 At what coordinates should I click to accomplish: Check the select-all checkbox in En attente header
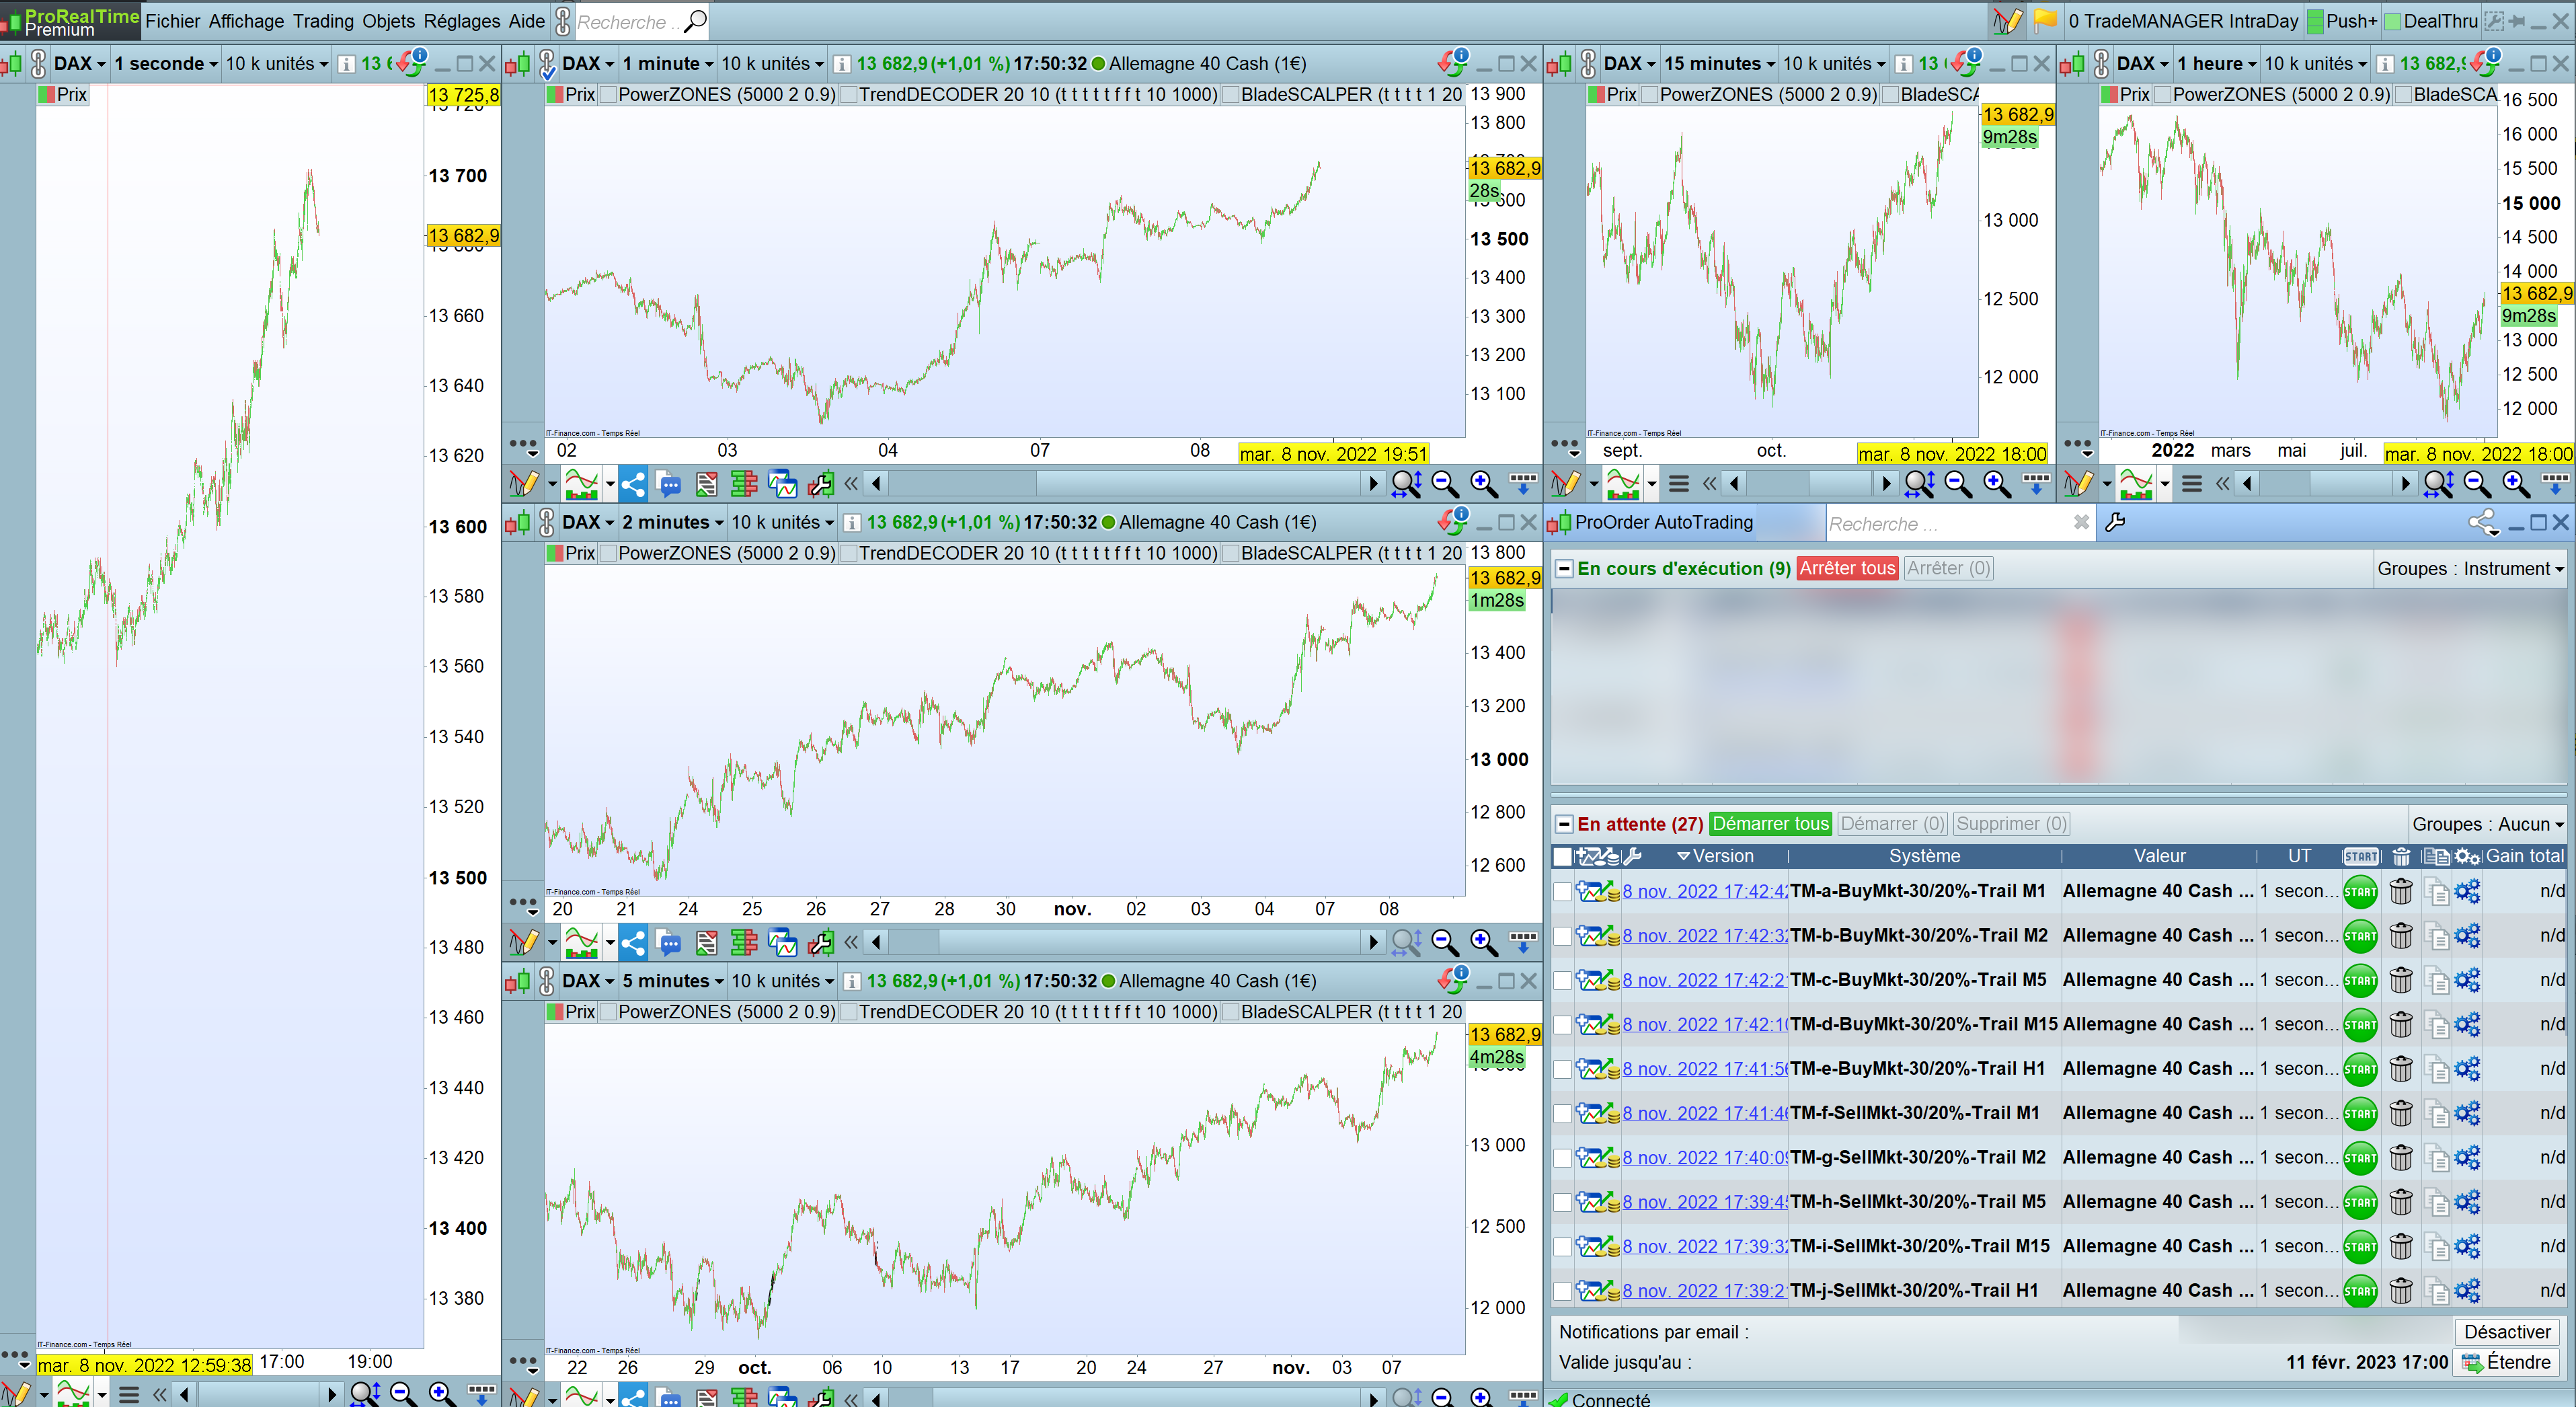click(x=1562, y=856)
